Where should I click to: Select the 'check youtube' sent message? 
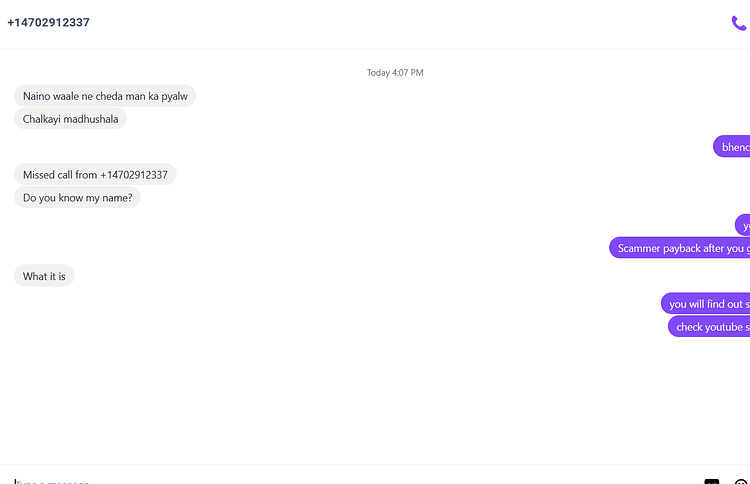pyautogui.click(x=709, y=327)
